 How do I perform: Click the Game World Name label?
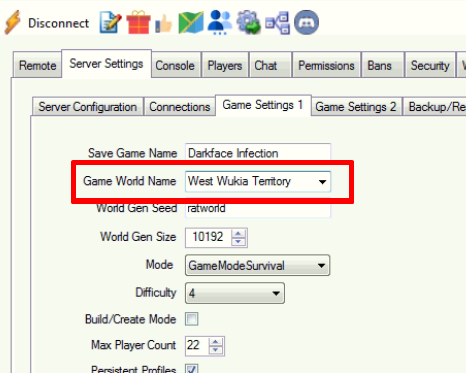click(130, 181)
